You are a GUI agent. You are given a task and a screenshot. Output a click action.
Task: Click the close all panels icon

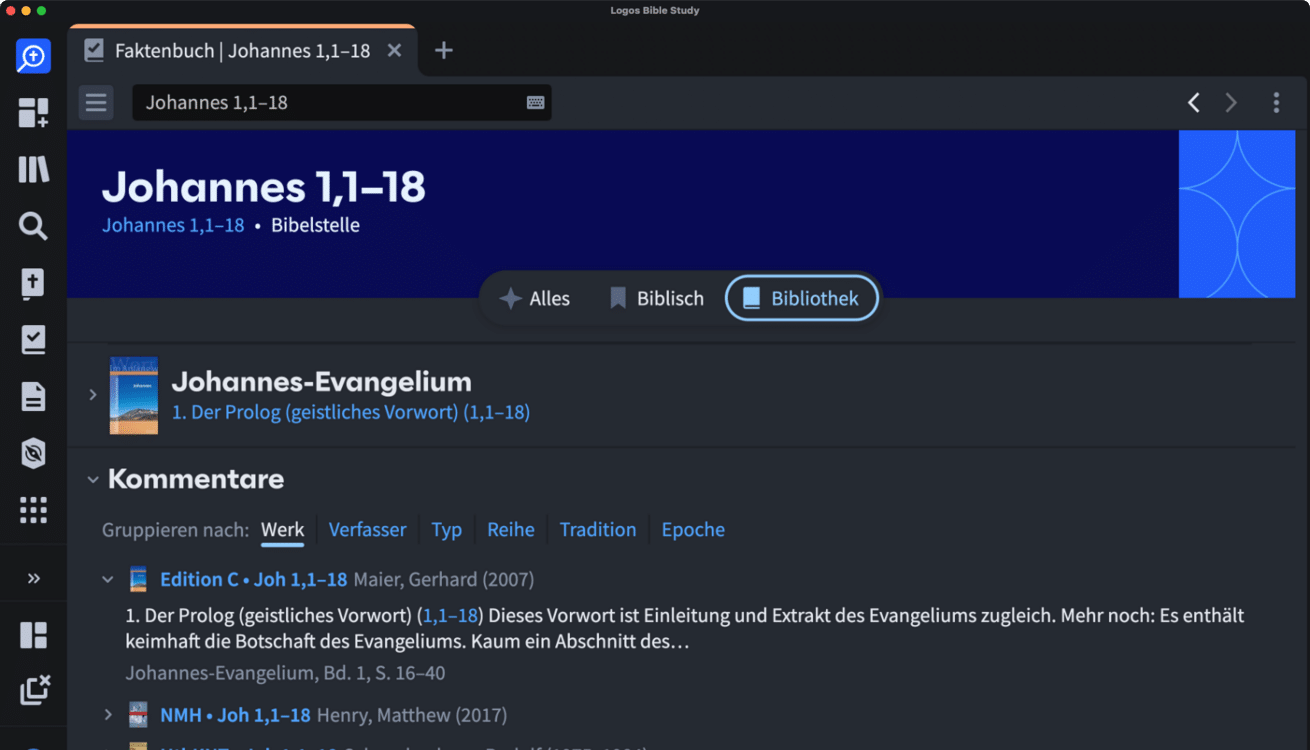point(34,690)
